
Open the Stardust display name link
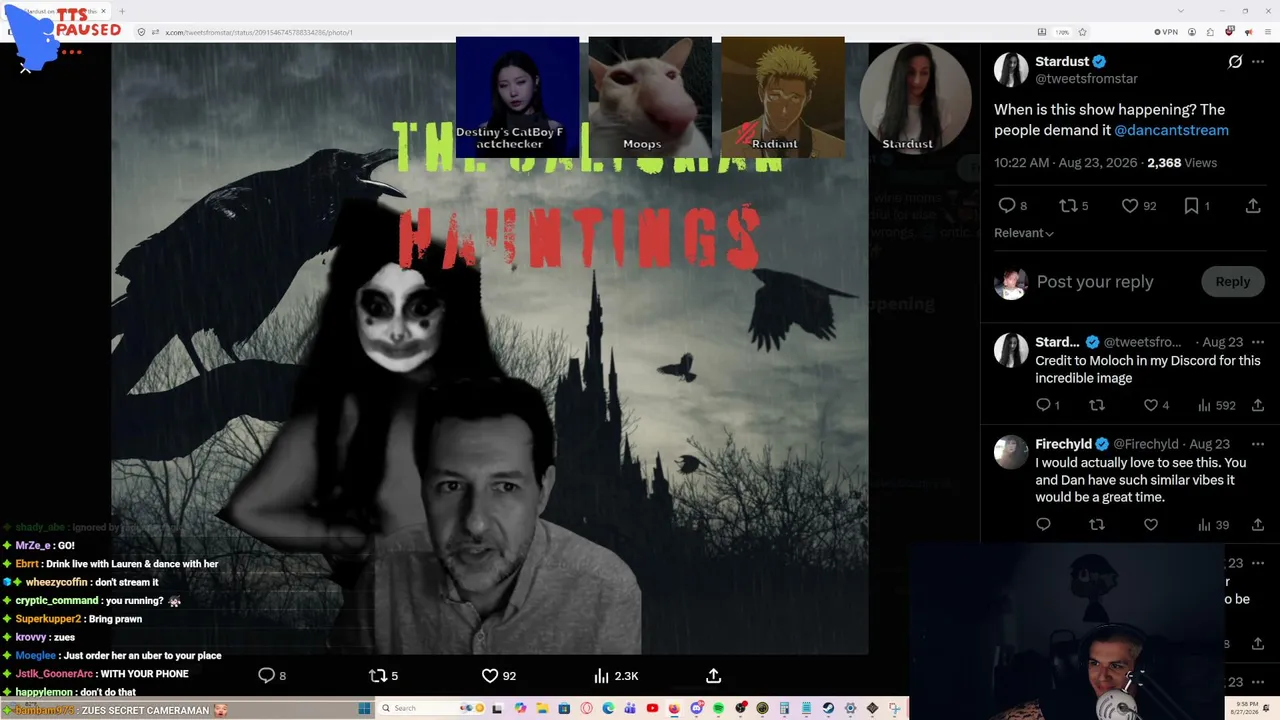click(1062, 61)
